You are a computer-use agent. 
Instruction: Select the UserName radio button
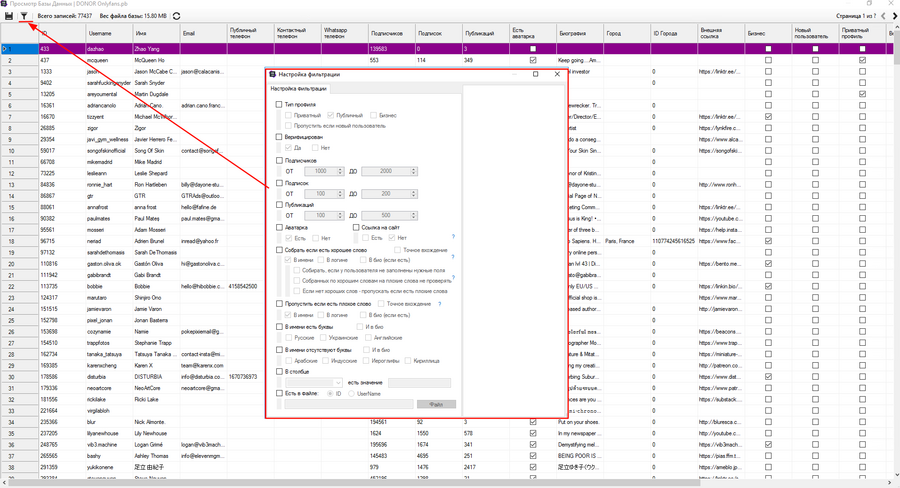pos(351,394)
